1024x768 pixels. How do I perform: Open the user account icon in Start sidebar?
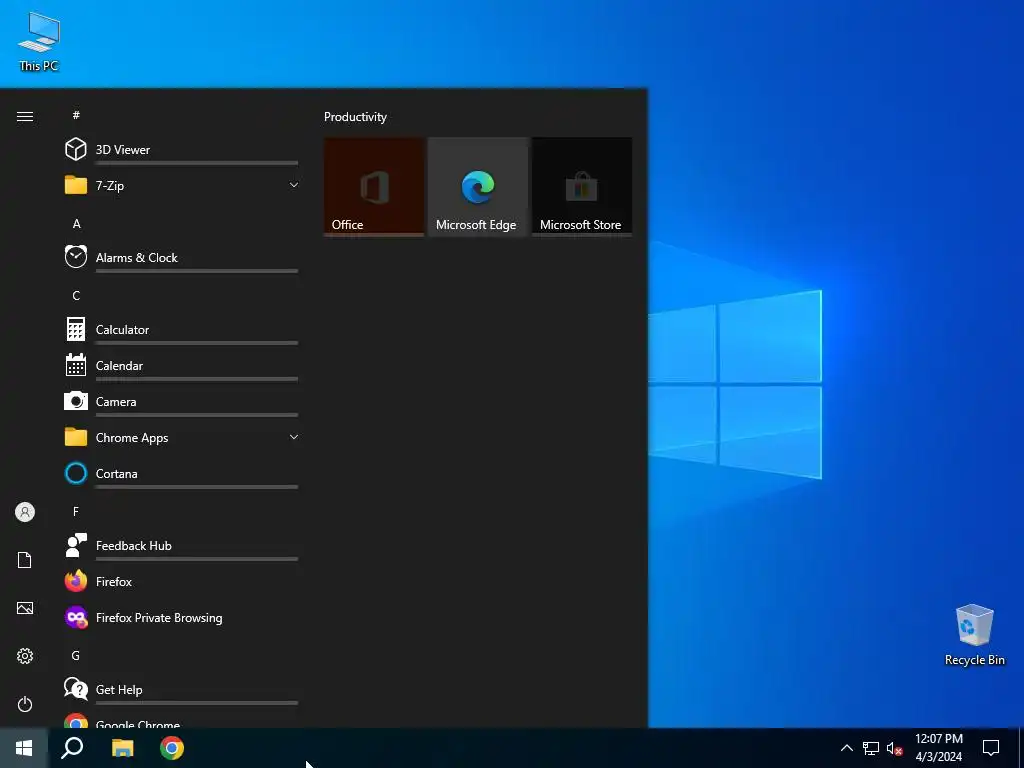point(25,512)
